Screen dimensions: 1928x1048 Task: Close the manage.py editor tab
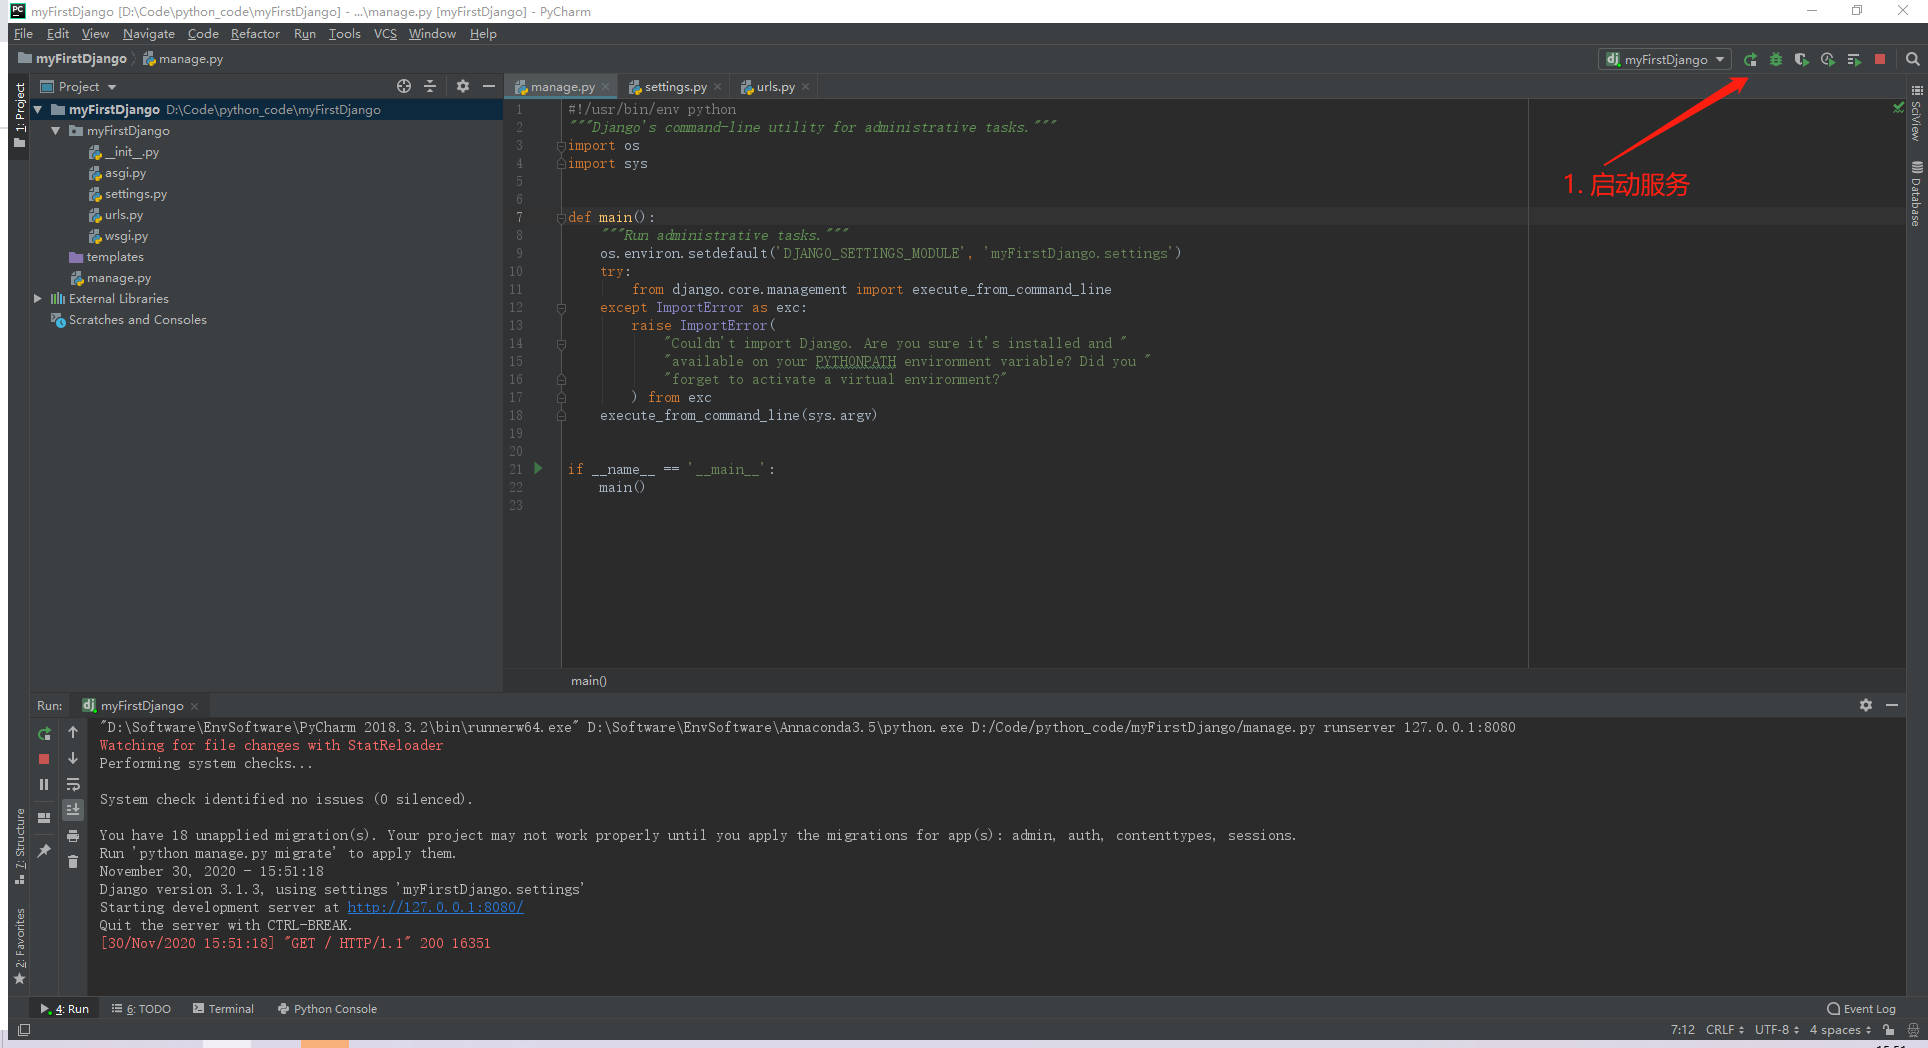pyautogui.click(x=606, y=87)
